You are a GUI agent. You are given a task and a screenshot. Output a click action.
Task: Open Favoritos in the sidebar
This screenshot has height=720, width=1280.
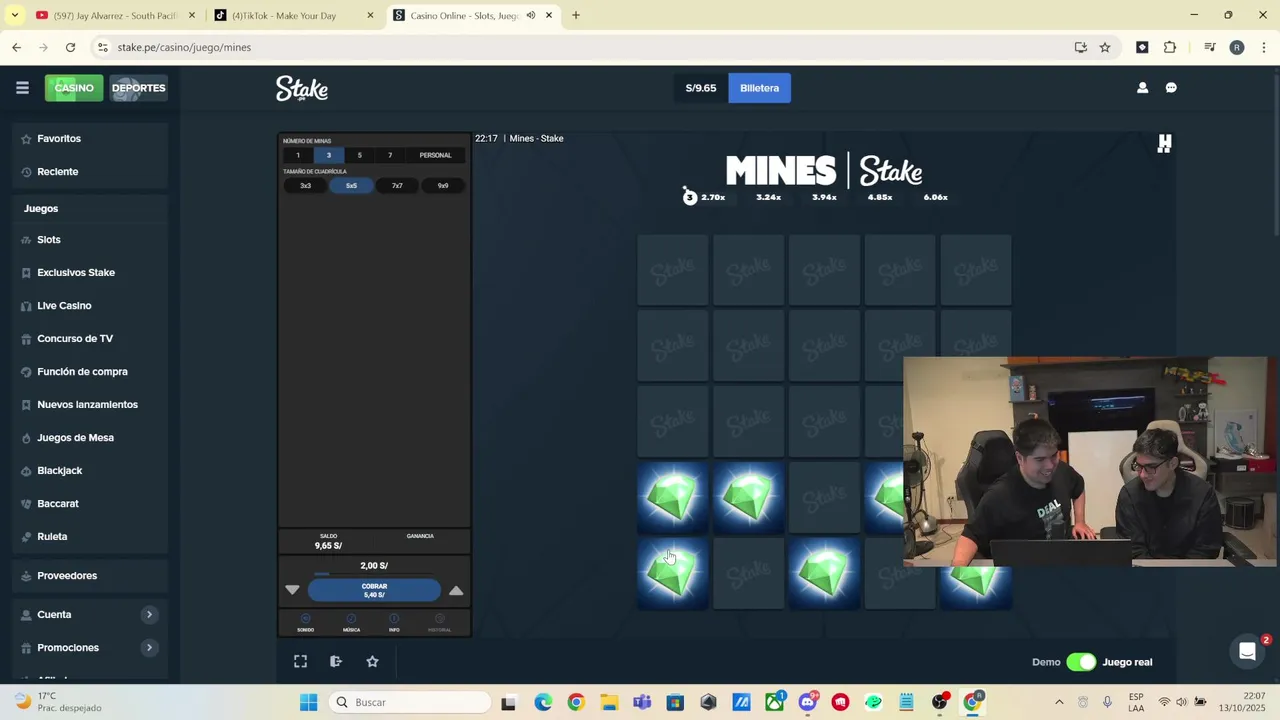point(59,138)
